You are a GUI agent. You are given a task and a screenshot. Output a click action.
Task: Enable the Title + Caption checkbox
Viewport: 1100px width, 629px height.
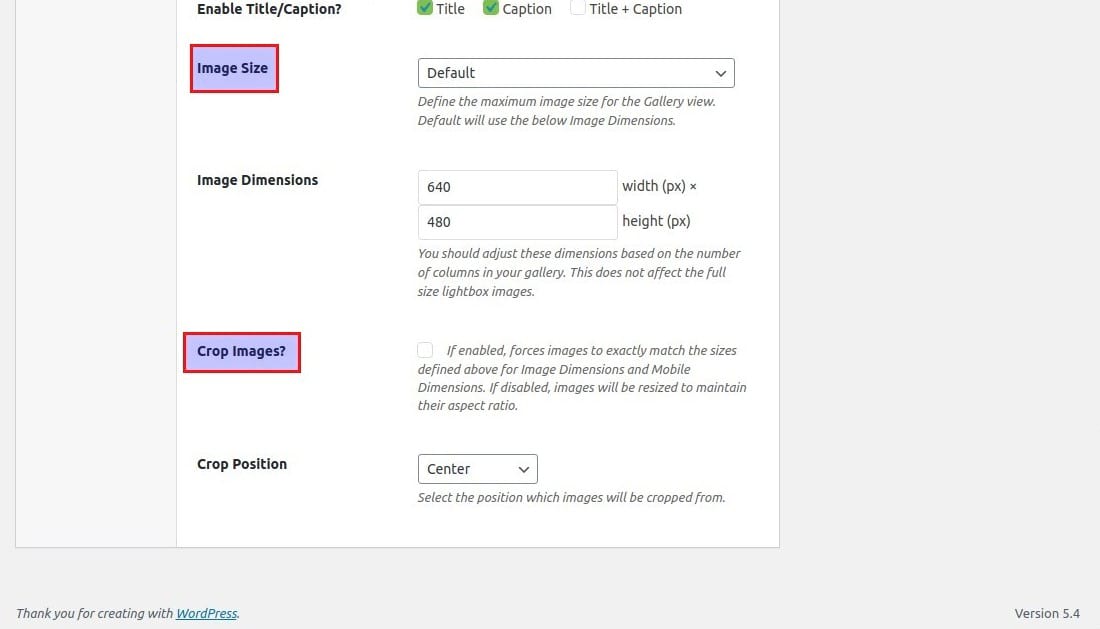coord(578,8)
